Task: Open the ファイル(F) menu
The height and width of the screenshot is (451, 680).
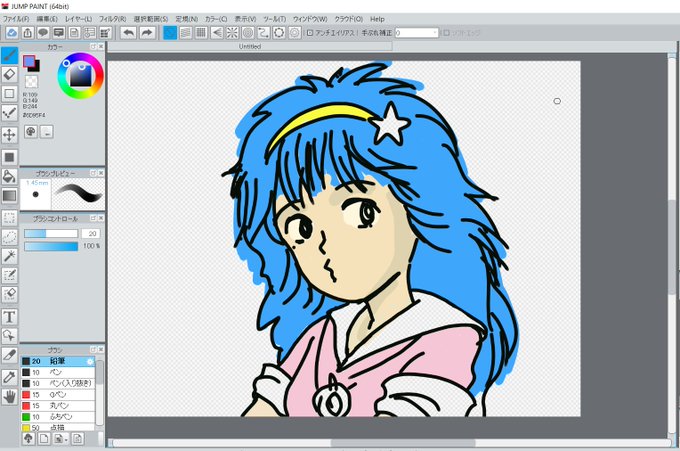Action: point(16,19)
